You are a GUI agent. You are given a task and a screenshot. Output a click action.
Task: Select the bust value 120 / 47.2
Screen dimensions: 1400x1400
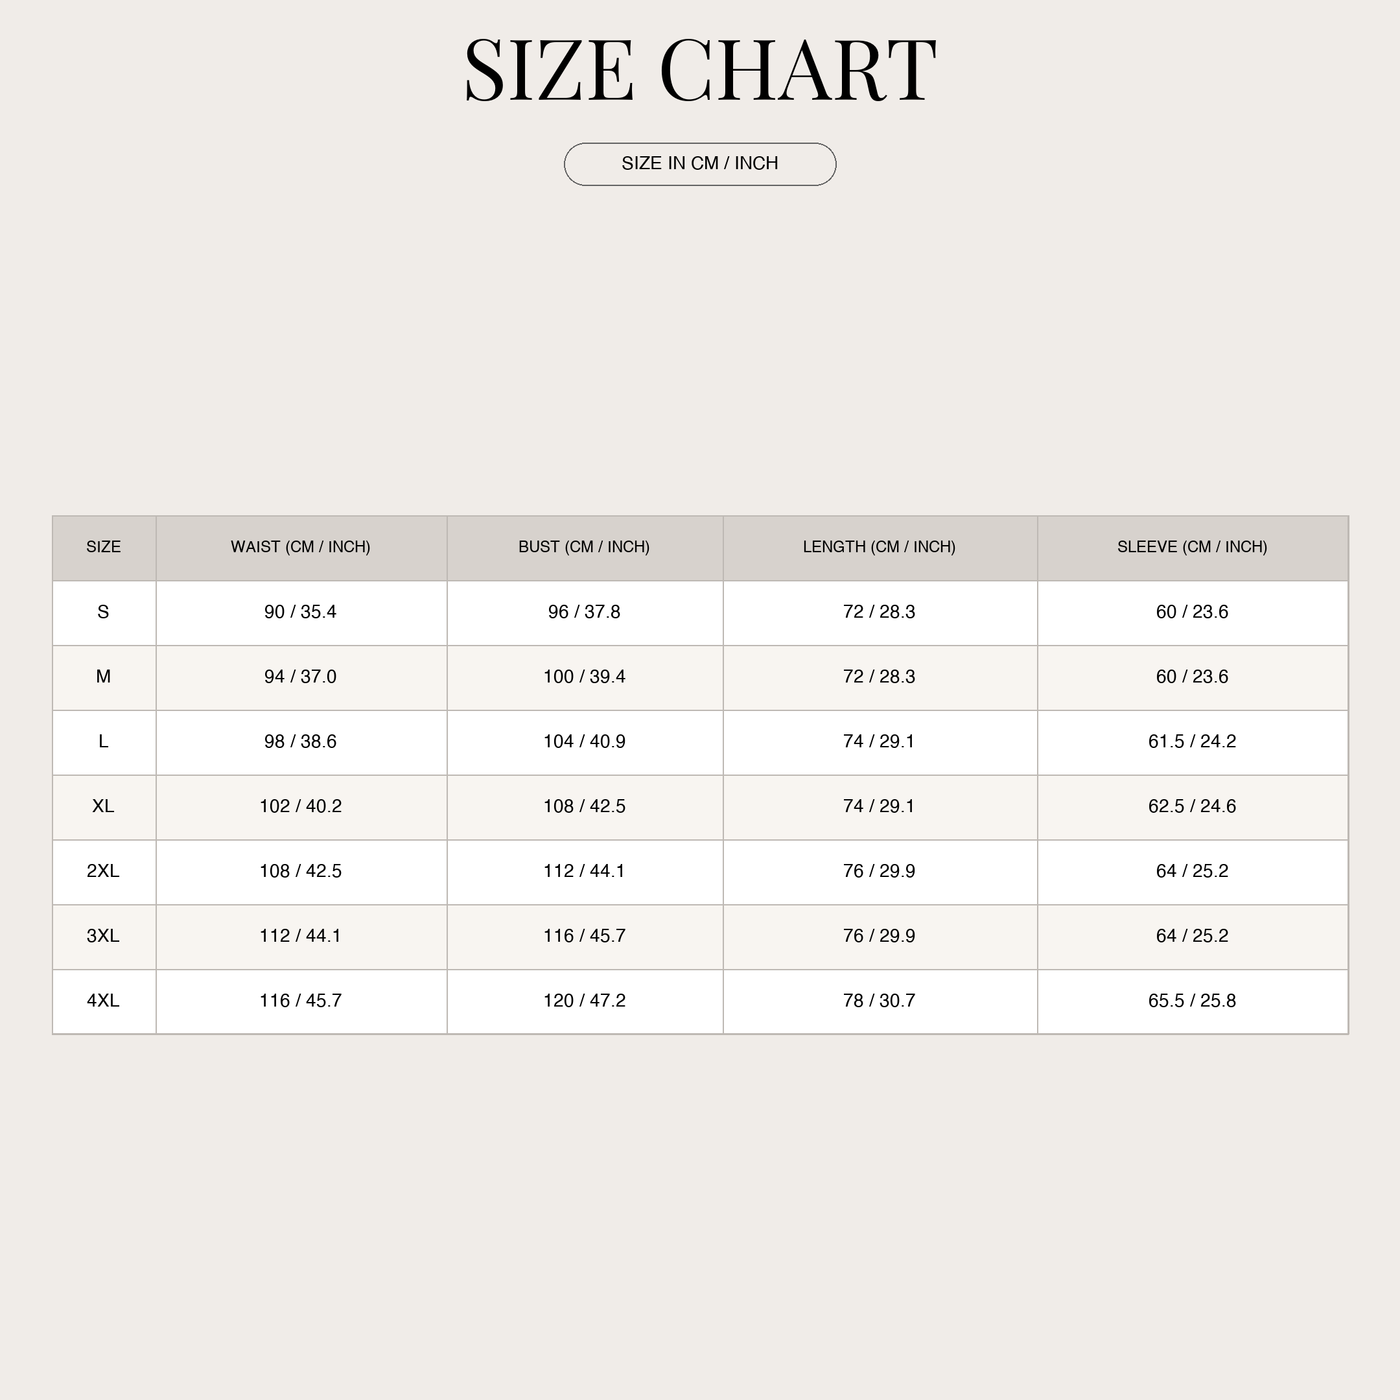click(584, 1001)
